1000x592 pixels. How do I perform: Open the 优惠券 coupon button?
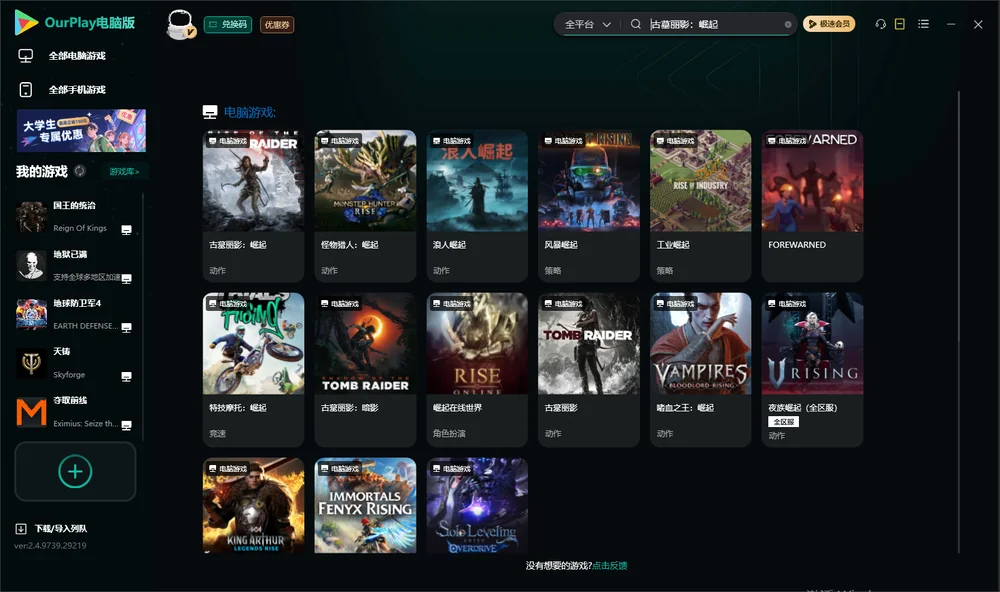coord(277,25)
